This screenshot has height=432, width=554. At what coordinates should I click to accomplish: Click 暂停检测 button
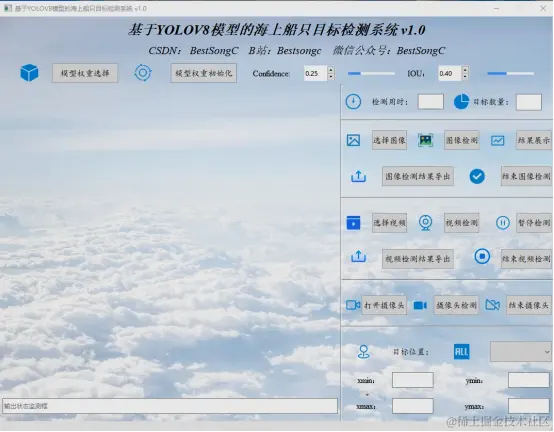[x=534, y=223]
